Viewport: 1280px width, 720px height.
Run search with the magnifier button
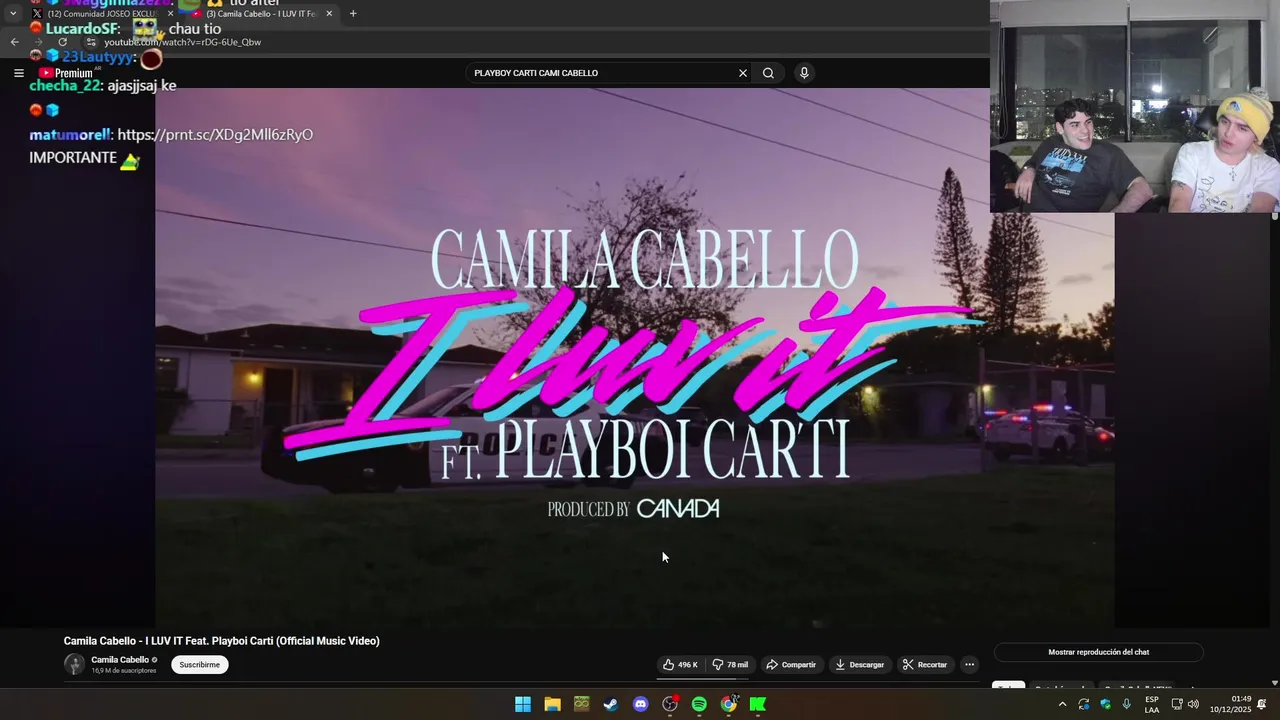tap(768, 73)
